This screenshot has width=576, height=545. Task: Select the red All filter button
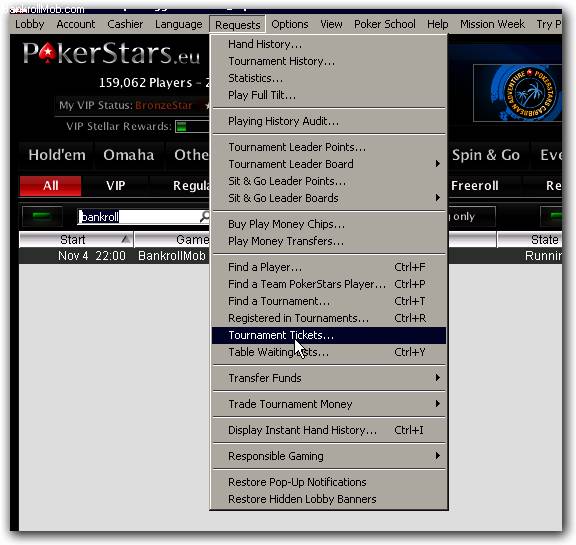[x=51, y=185]
